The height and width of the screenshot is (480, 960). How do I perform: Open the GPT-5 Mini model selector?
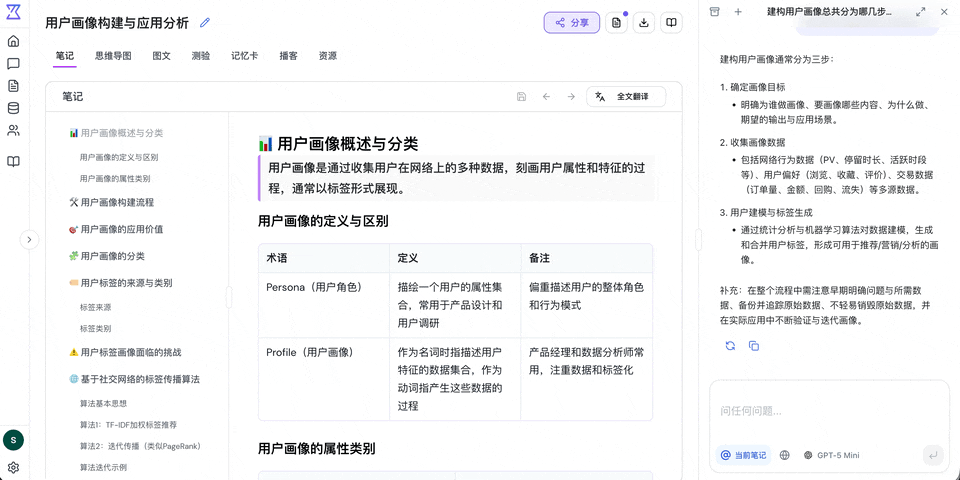point(831,455)
